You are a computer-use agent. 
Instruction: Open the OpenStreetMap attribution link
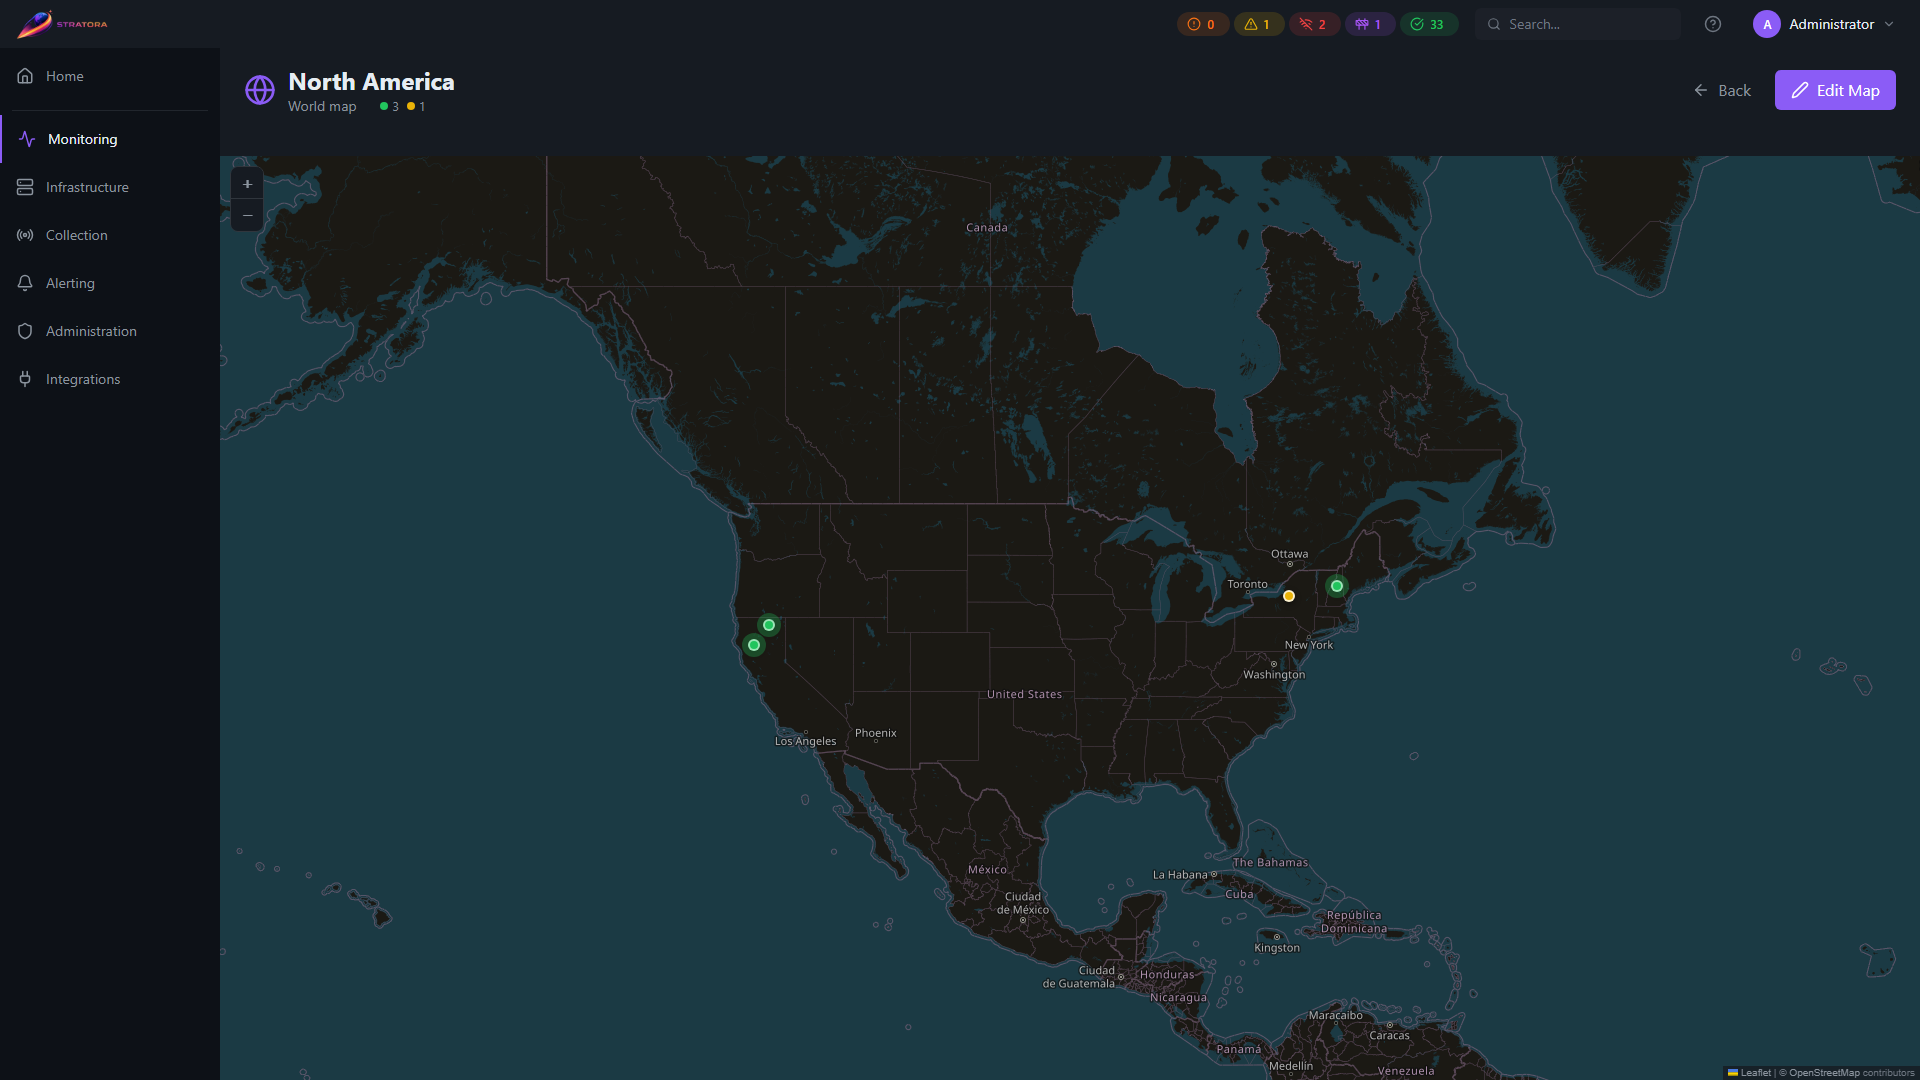click(1823, 1073)
